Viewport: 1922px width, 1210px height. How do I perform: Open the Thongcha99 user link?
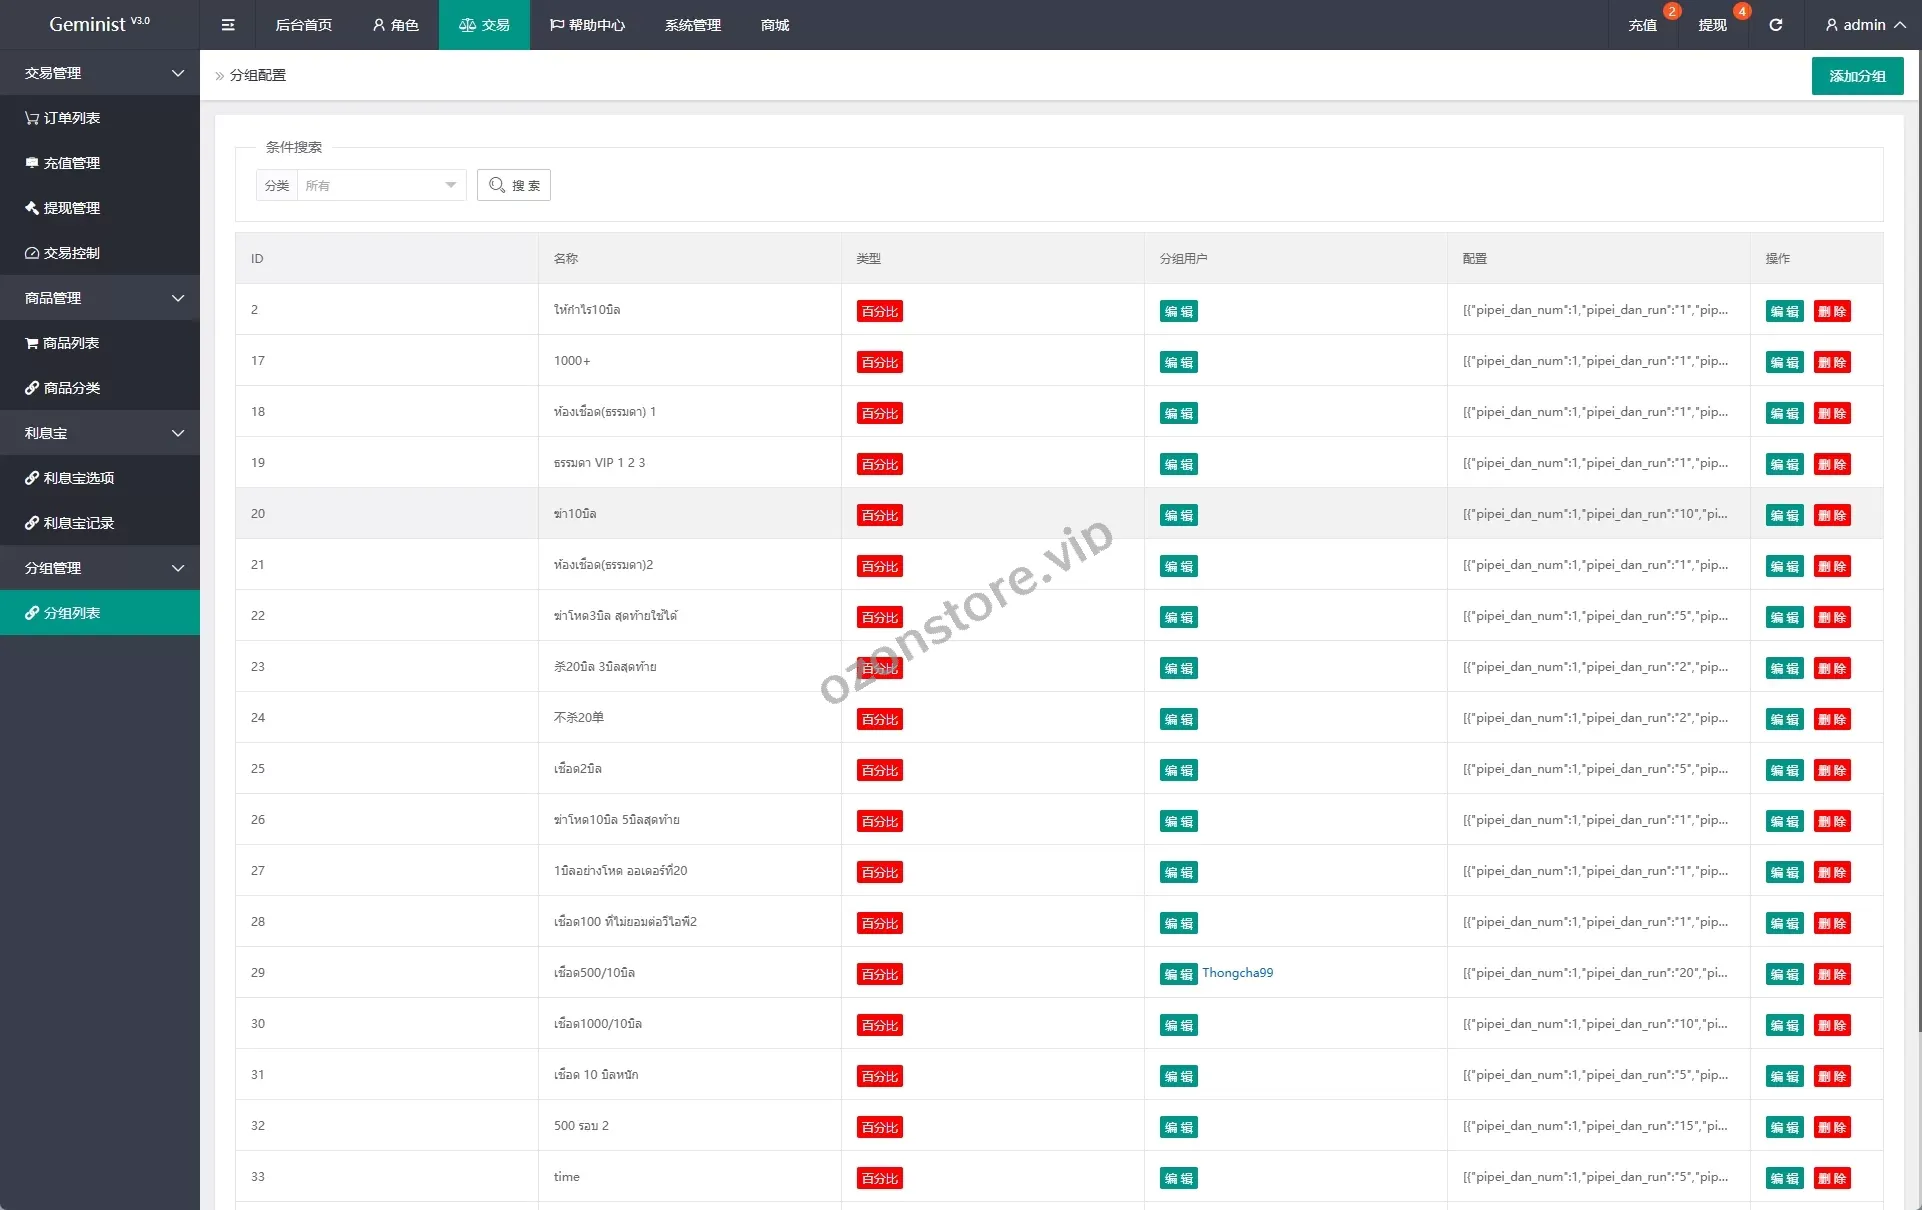[1237, 973]
